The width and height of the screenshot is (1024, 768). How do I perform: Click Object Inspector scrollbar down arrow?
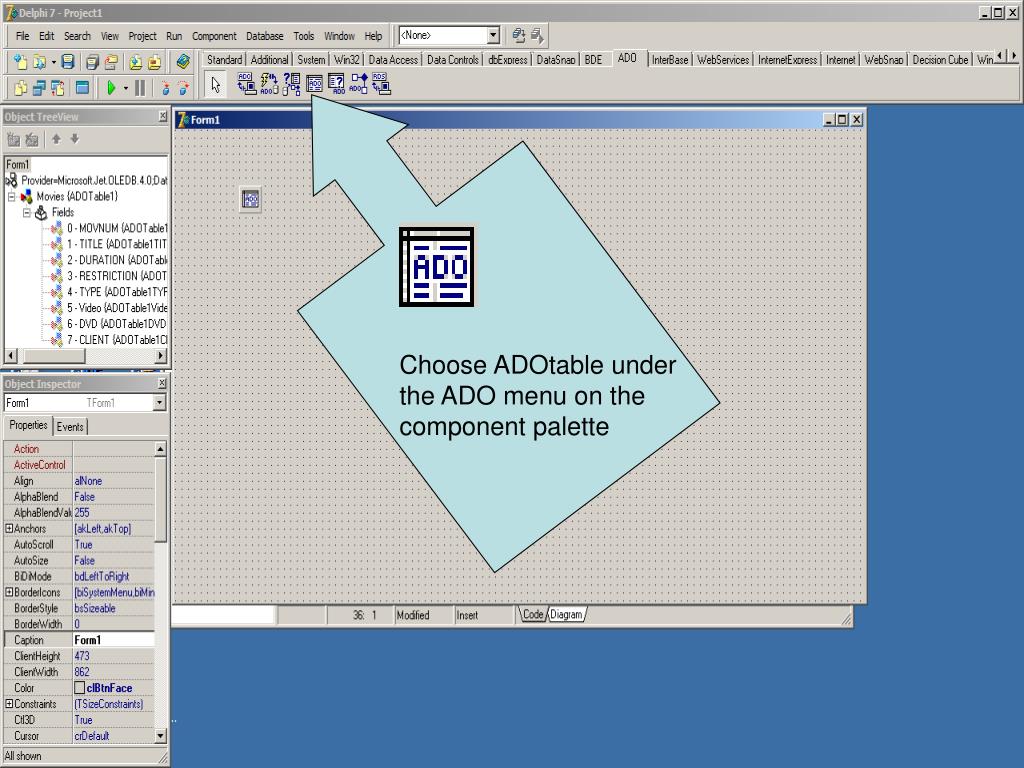click(x=160, y=735)
